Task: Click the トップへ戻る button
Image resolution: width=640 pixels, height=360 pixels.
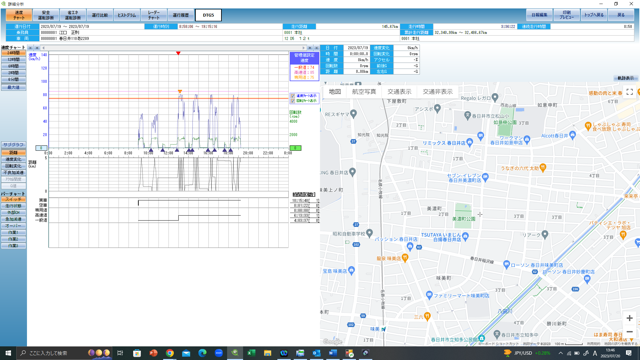Action: click(593, 15)
